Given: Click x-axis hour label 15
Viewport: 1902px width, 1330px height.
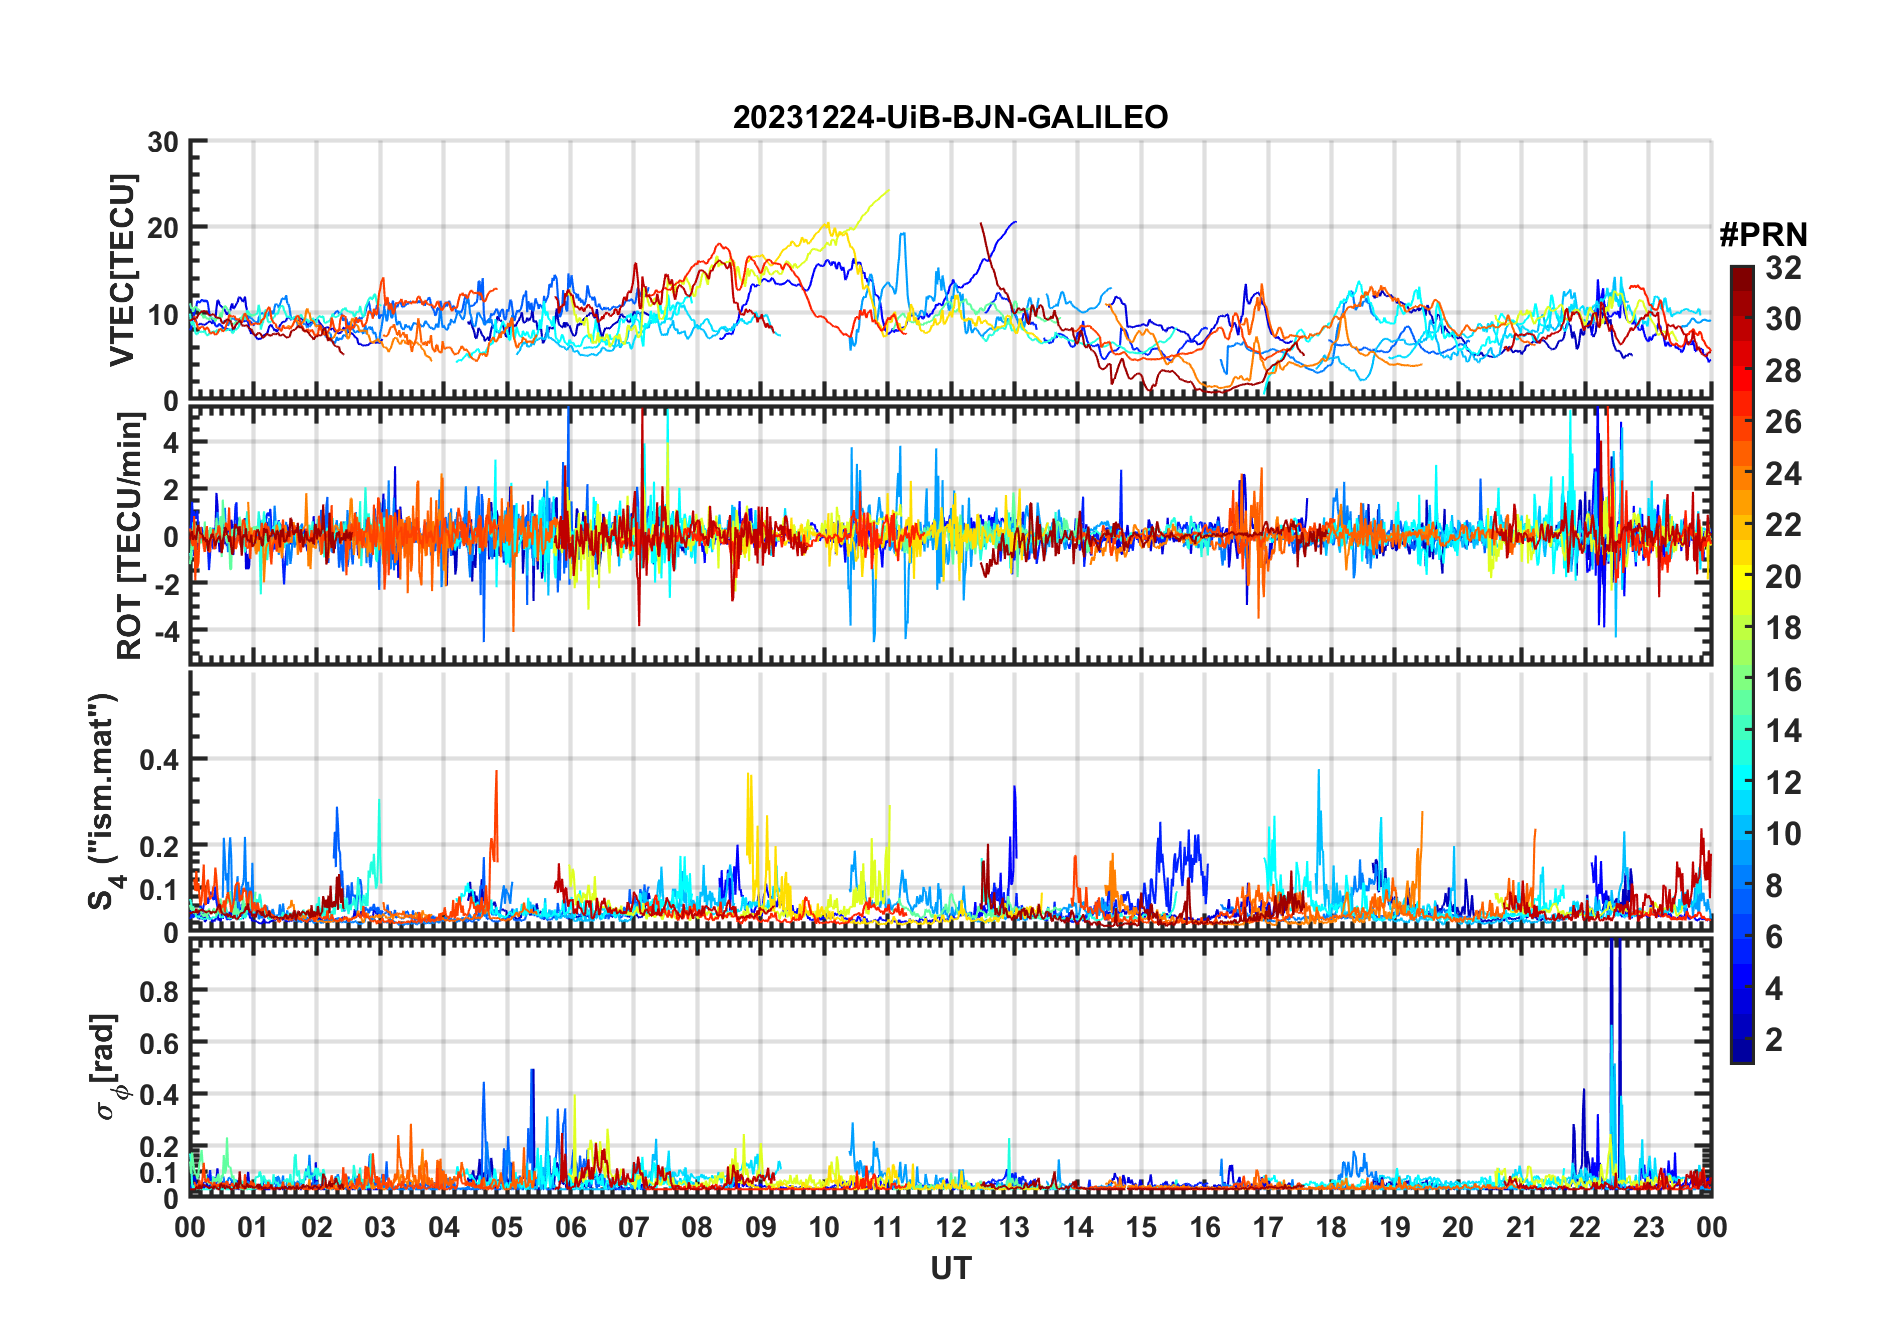Looking at the screenshot, I should (x=1141, y=1228).
